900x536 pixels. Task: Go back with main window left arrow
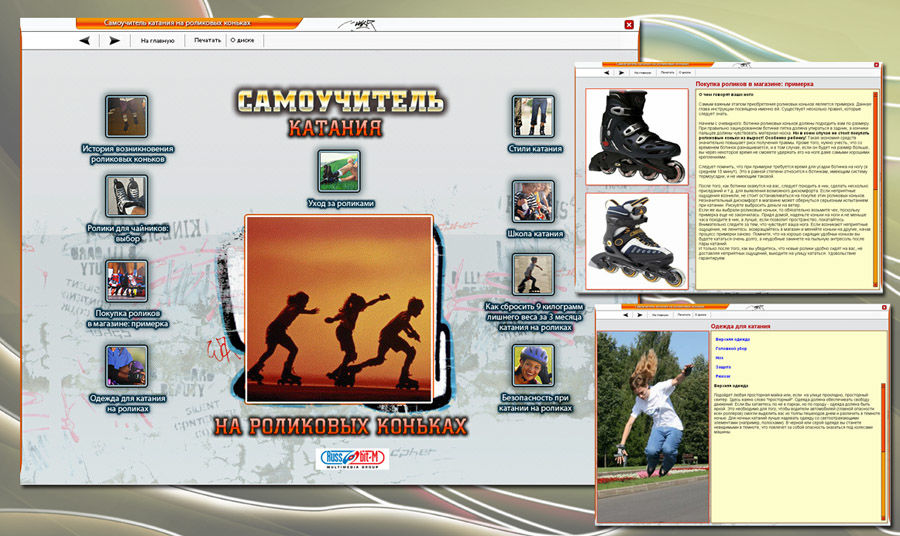click(x=84, y=41)
